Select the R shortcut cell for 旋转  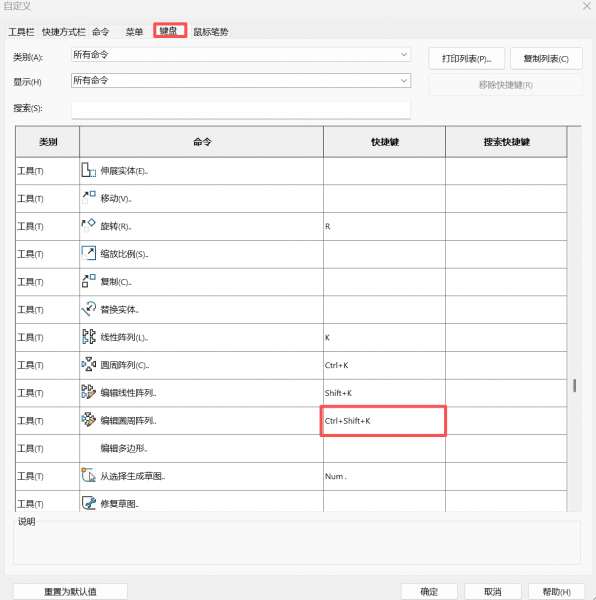point(384,226)
